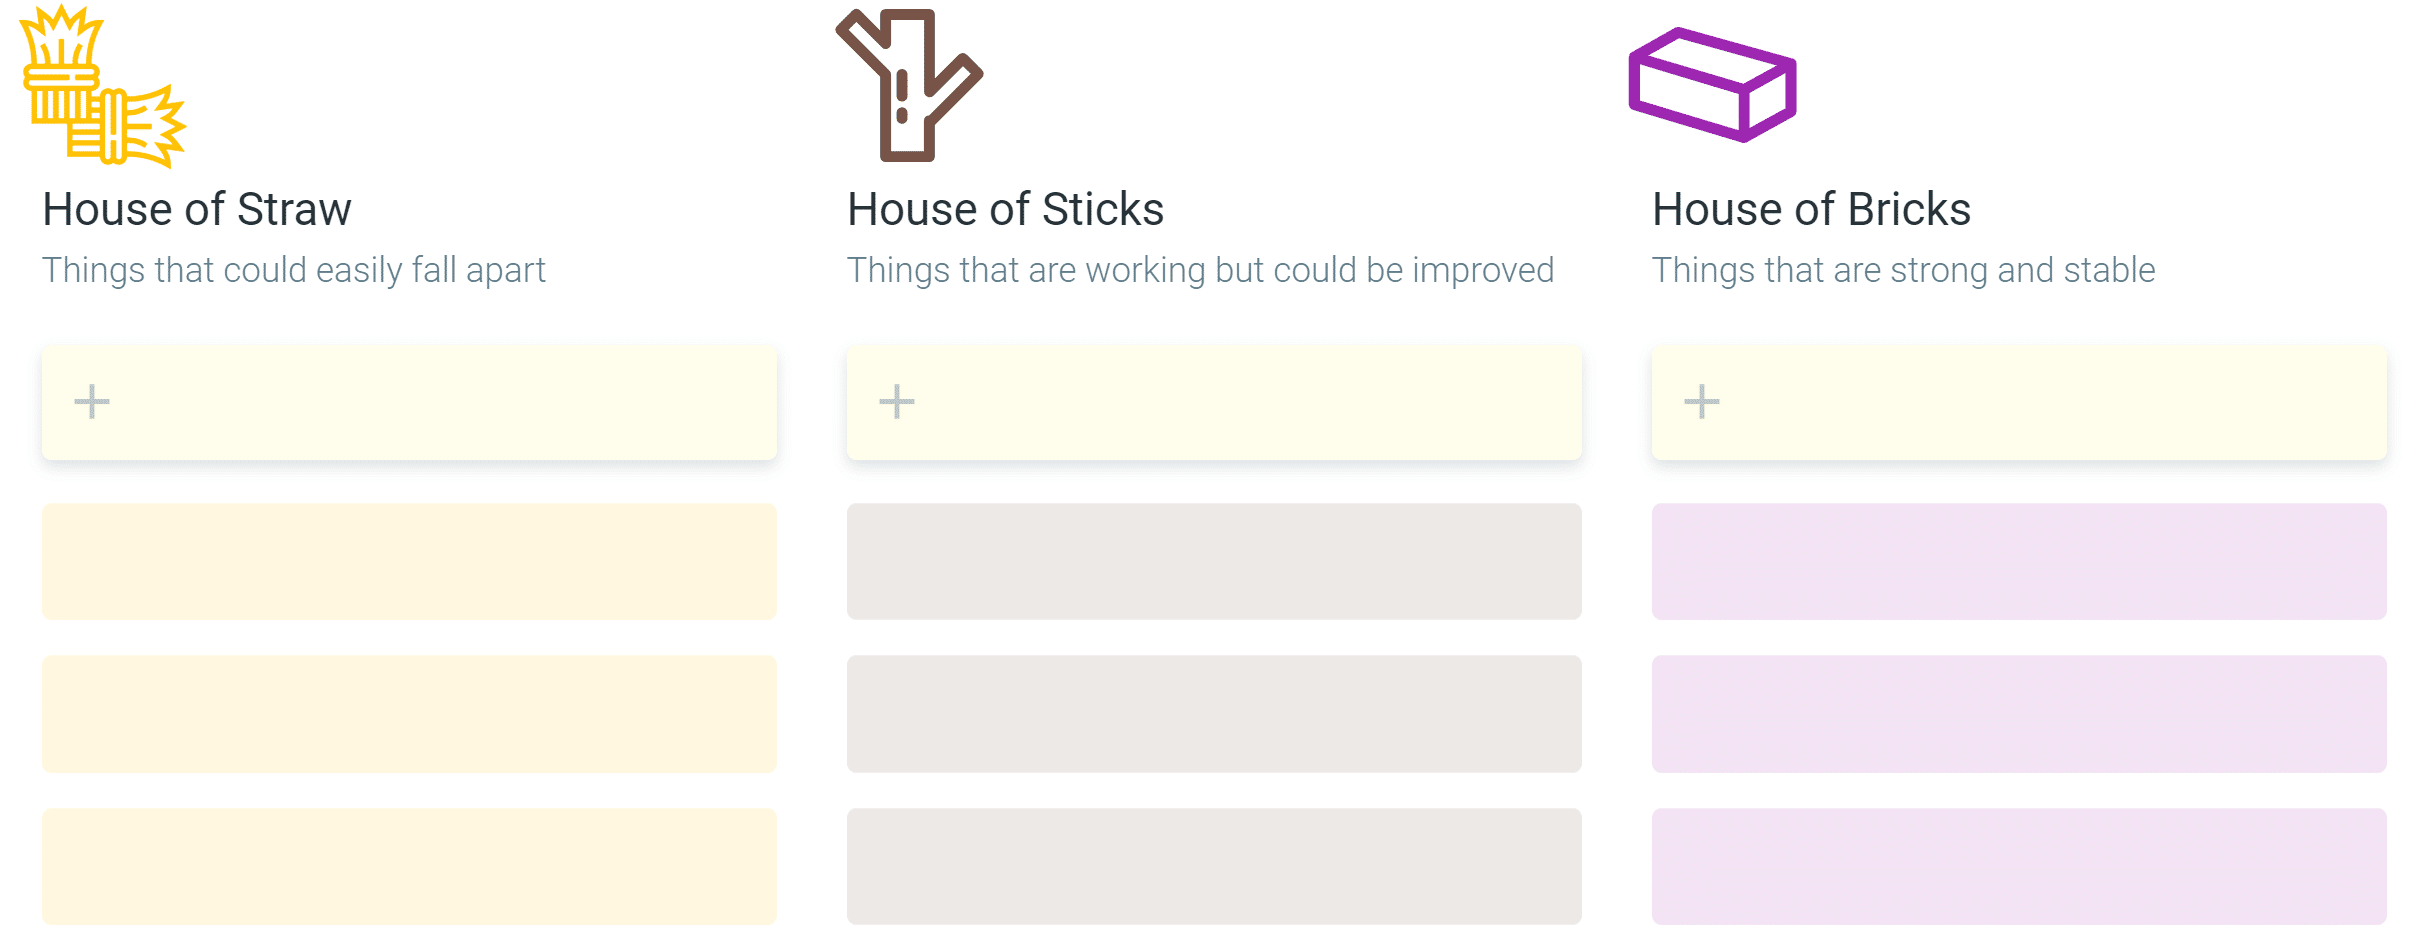Select the middle purple placeholder card in Bricks column

(x=2019, y=714)
